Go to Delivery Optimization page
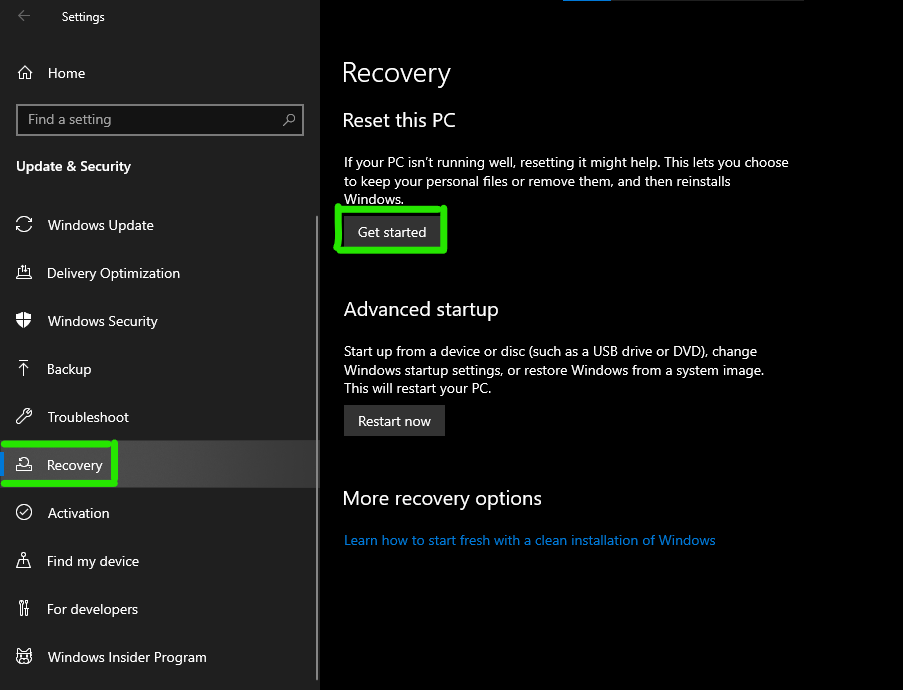Image resolution: width=903 pixels, height=690 pixels. (x=160, y=273)
